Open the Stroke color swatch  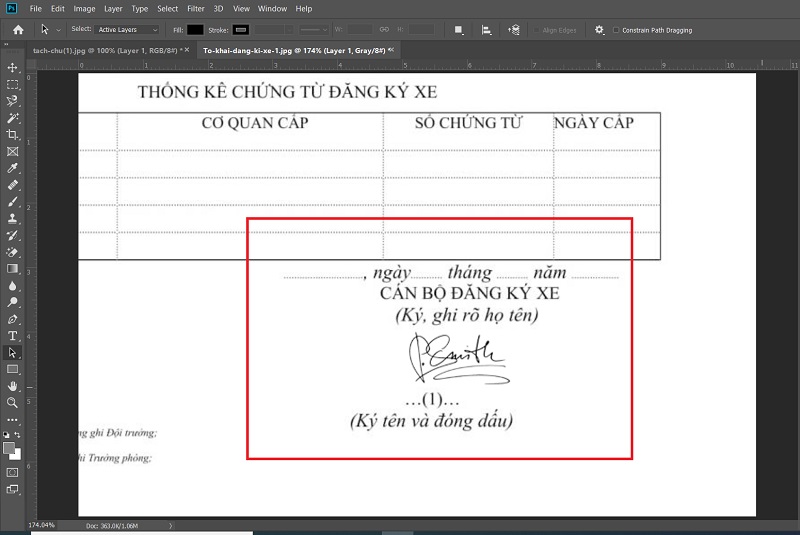(x=241, y=30)
